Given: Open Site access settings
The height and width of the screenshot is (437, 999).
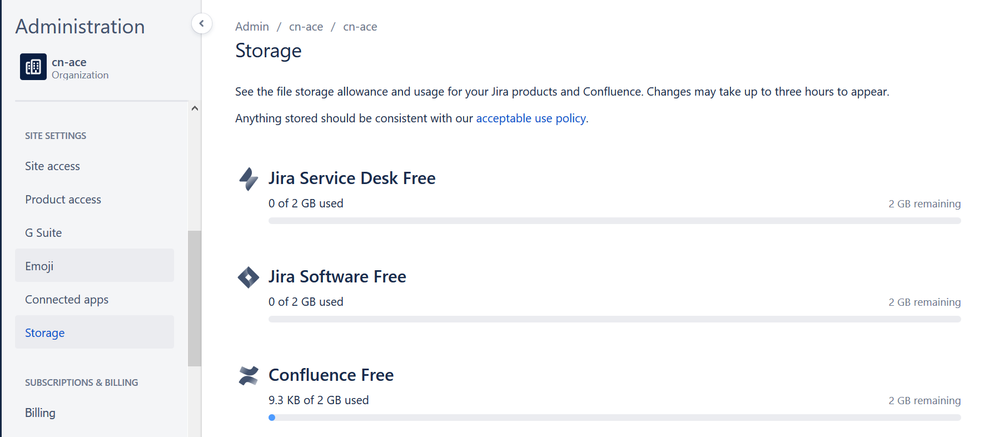Looking at the screenshot, I should point(94,166).
